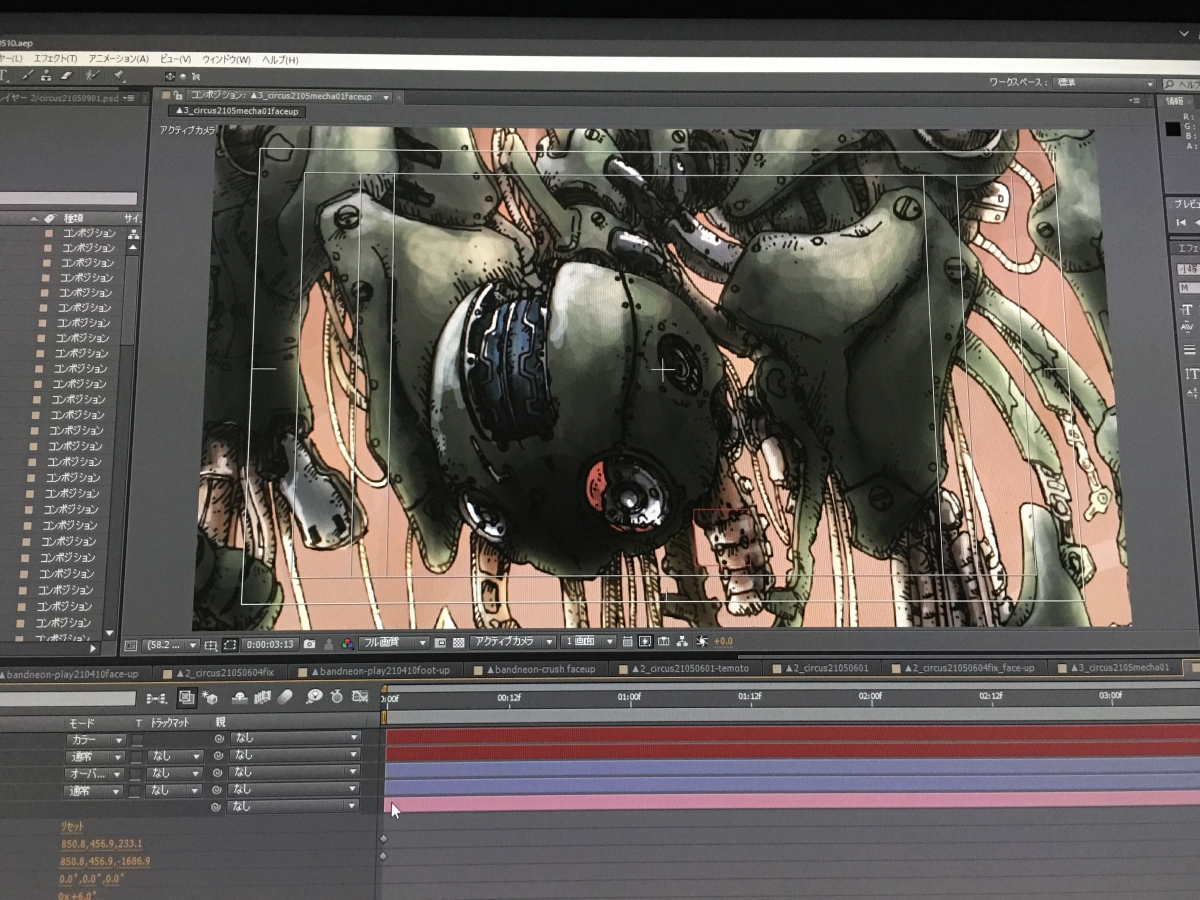Screen dimensions: 1200x900
Task: Select the Eraser tool in the toolbar
Action: (66, 75)
